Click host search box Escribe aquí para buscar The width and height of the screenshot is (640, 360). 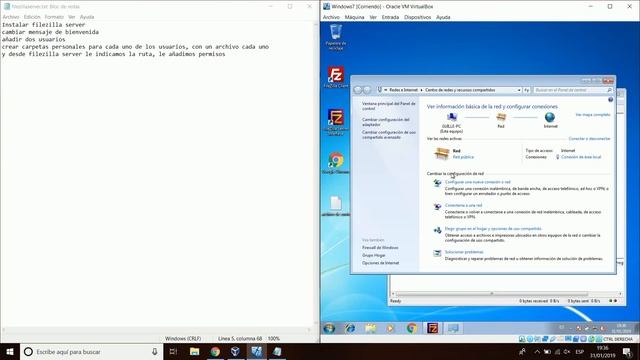[90, 352]
